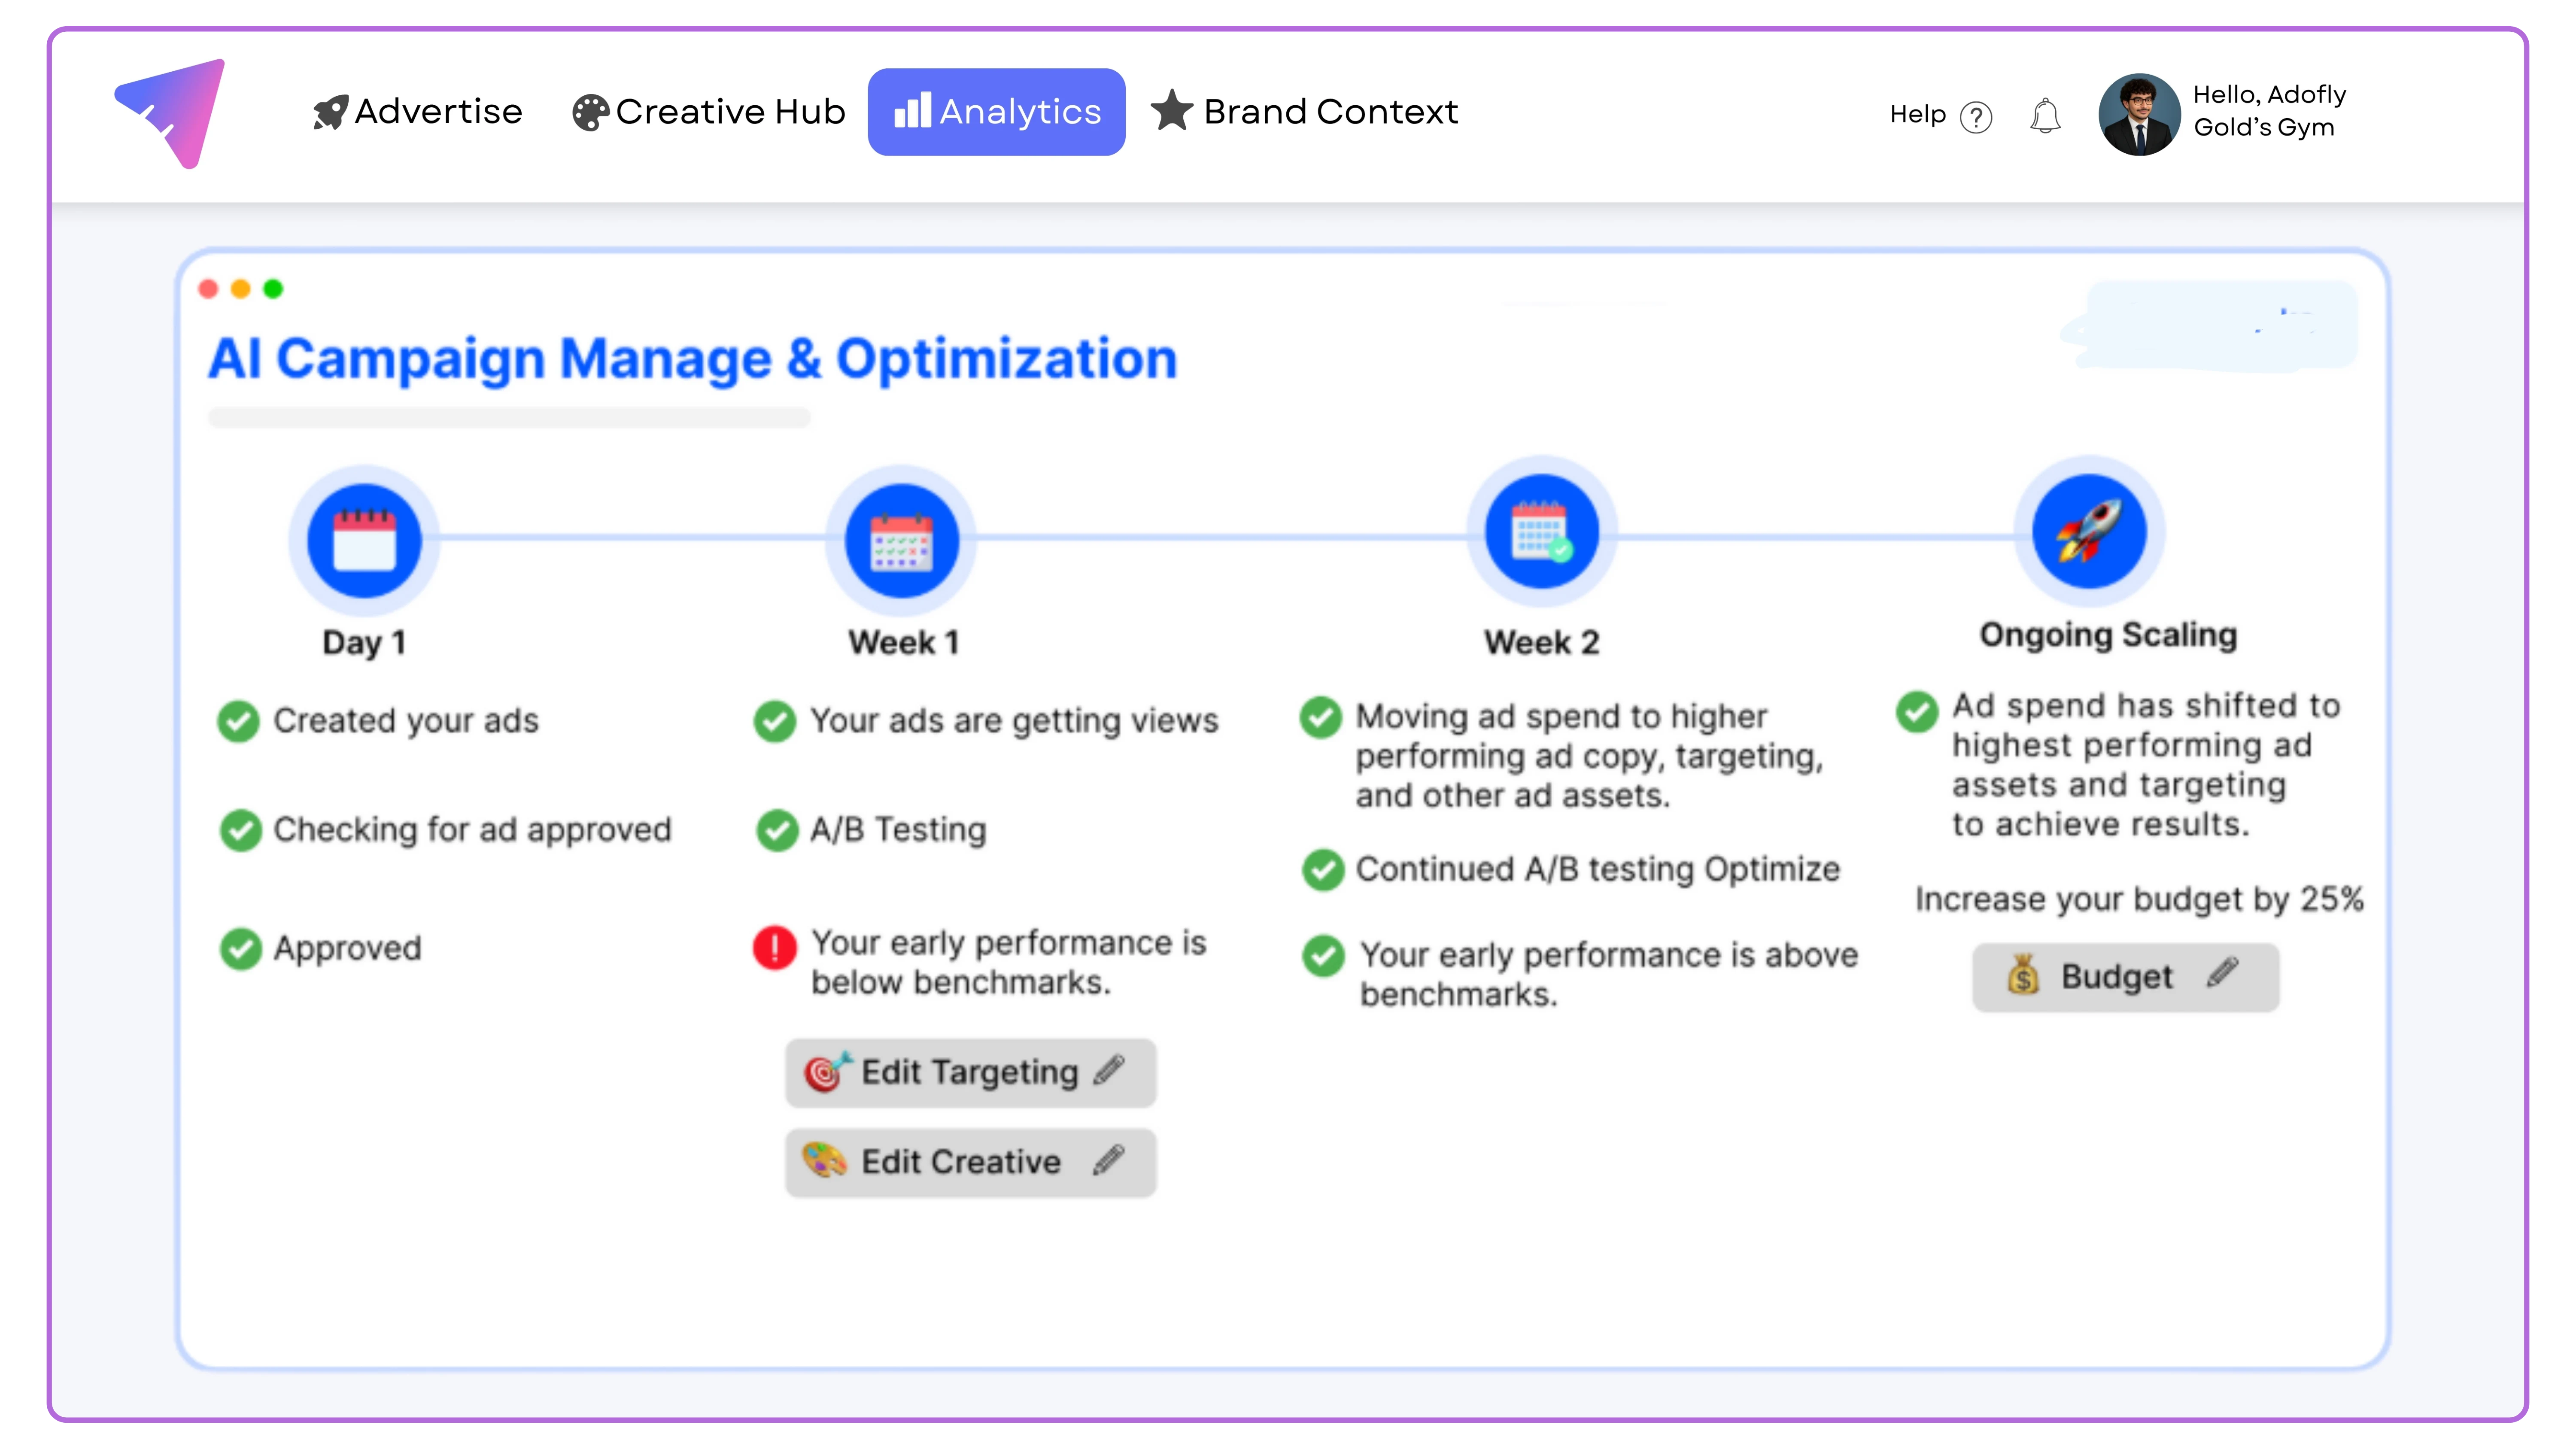The height and width of the screenshot is (1449, 2576).
Task: Click the green check beside Approved
Action: pos(240,949)
